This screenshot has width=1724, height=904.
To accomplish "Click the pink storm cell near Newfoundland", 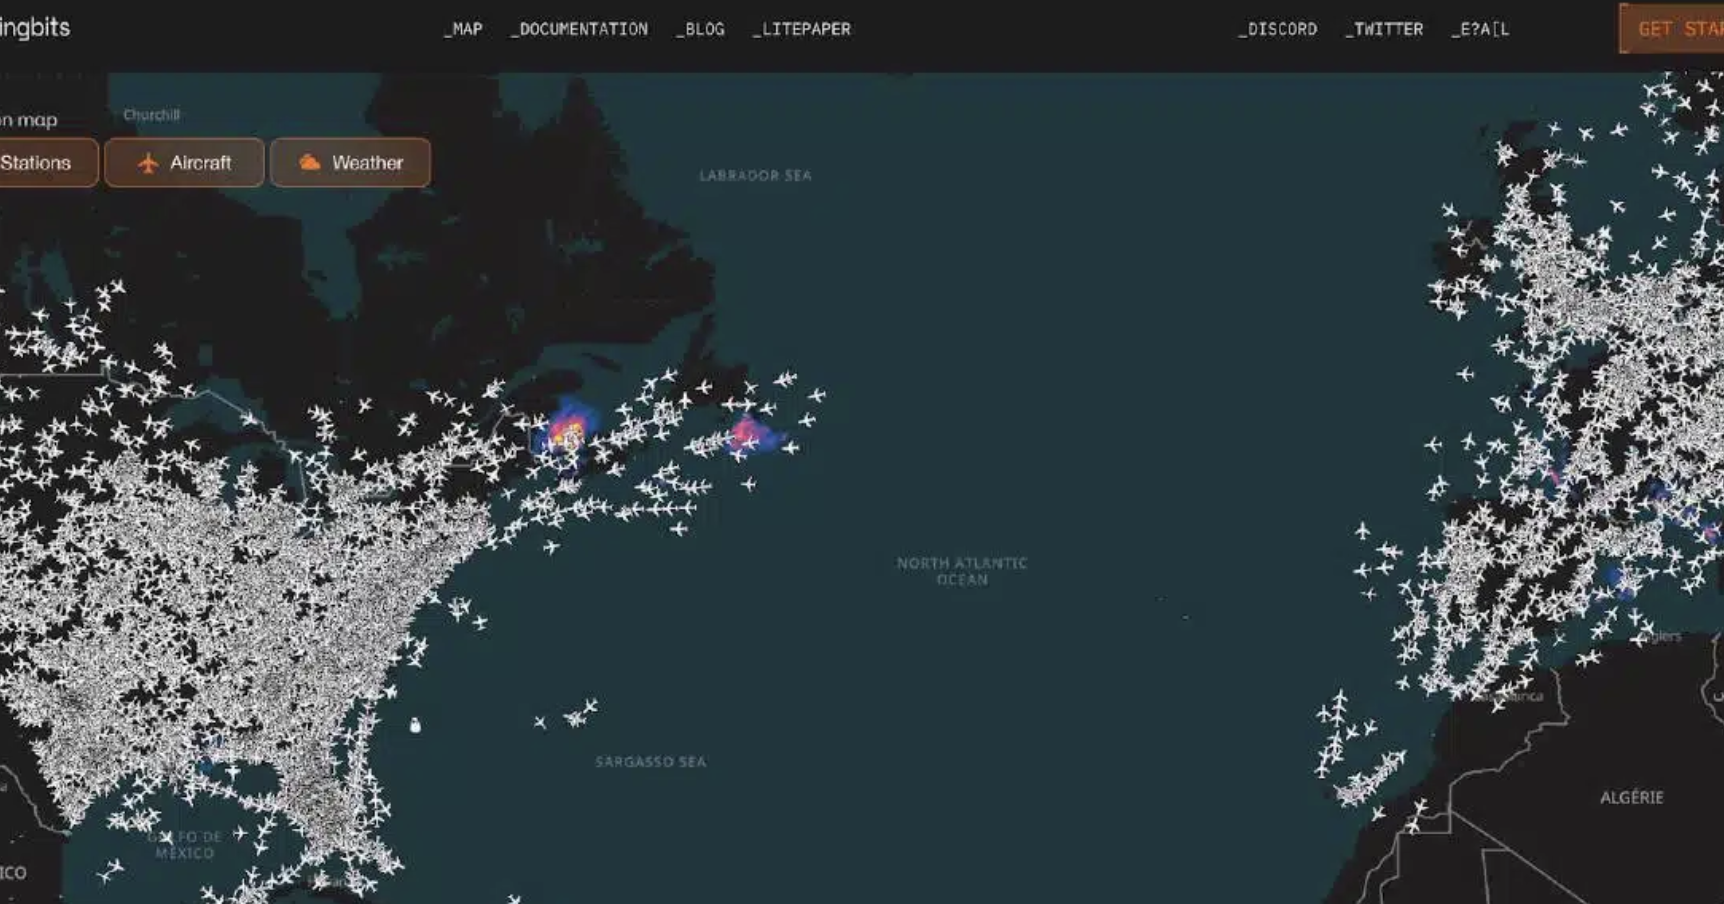I will coord(746,434).
